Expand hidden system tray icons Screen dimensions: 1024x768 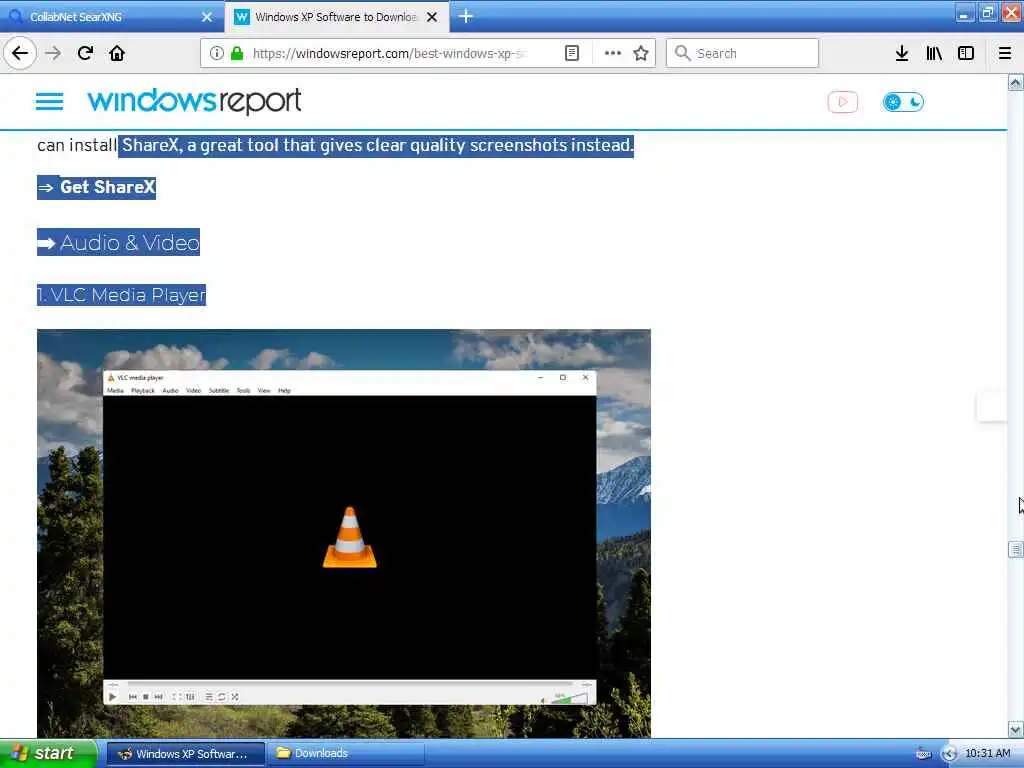pyautogui.click(x=949, y=754)
